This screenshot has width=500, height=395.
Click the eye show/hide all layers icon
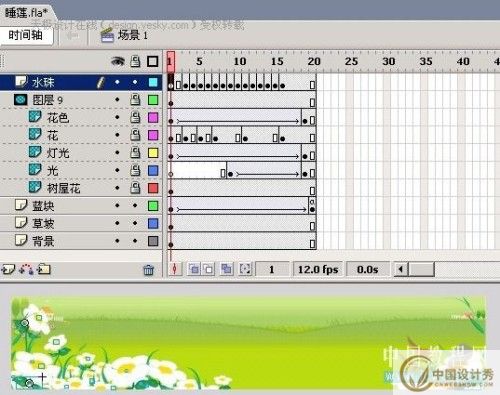(x=118, y=61)
